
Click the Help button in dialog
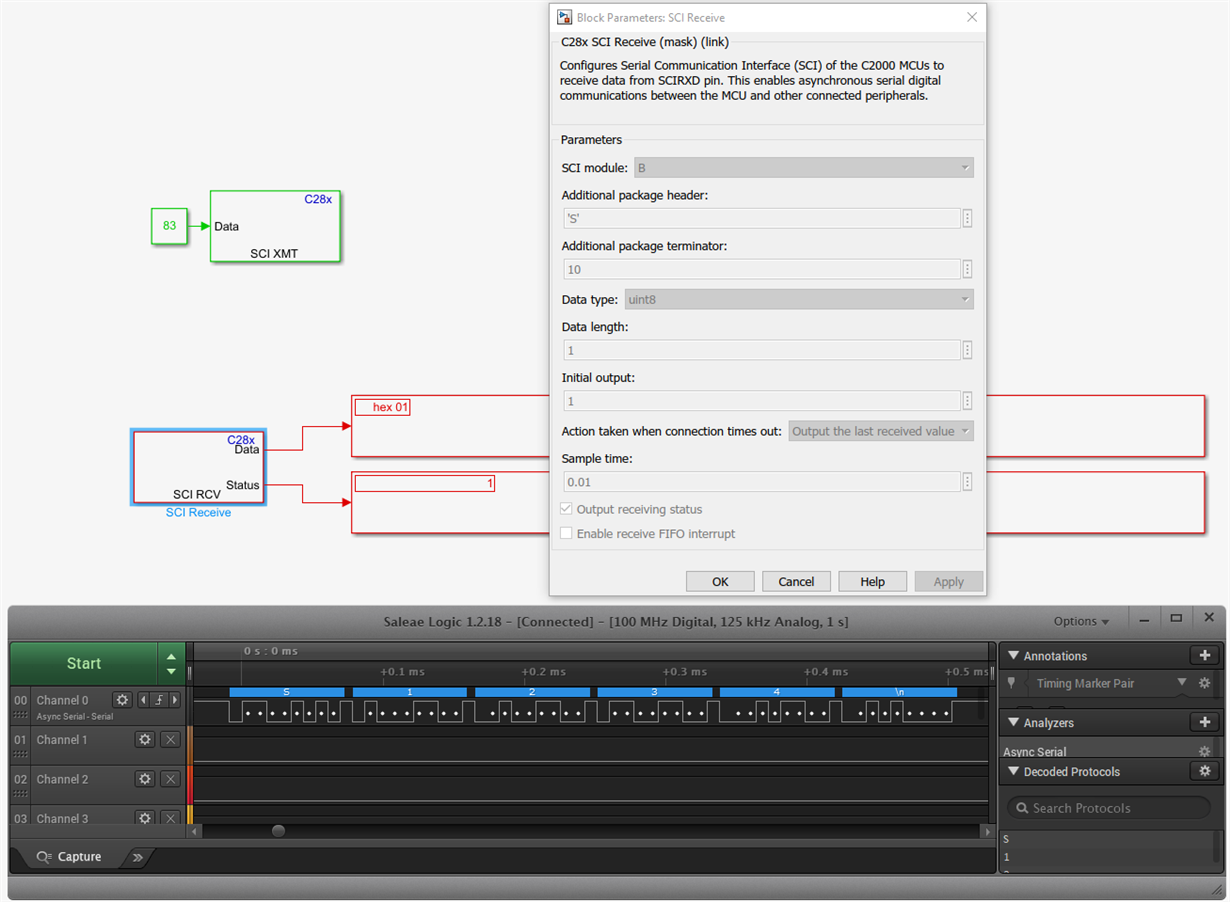872,581
